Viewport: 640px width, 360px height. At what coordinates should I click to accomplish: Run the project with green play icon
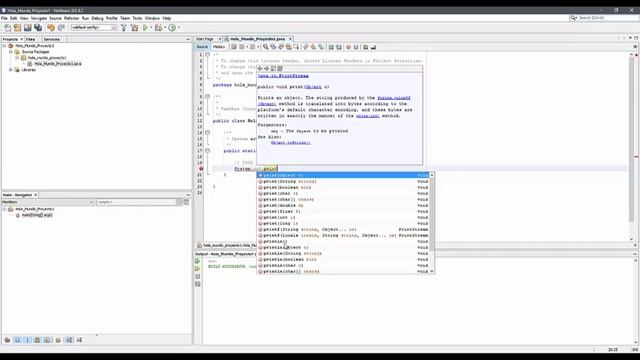click(x=145, y=28)
